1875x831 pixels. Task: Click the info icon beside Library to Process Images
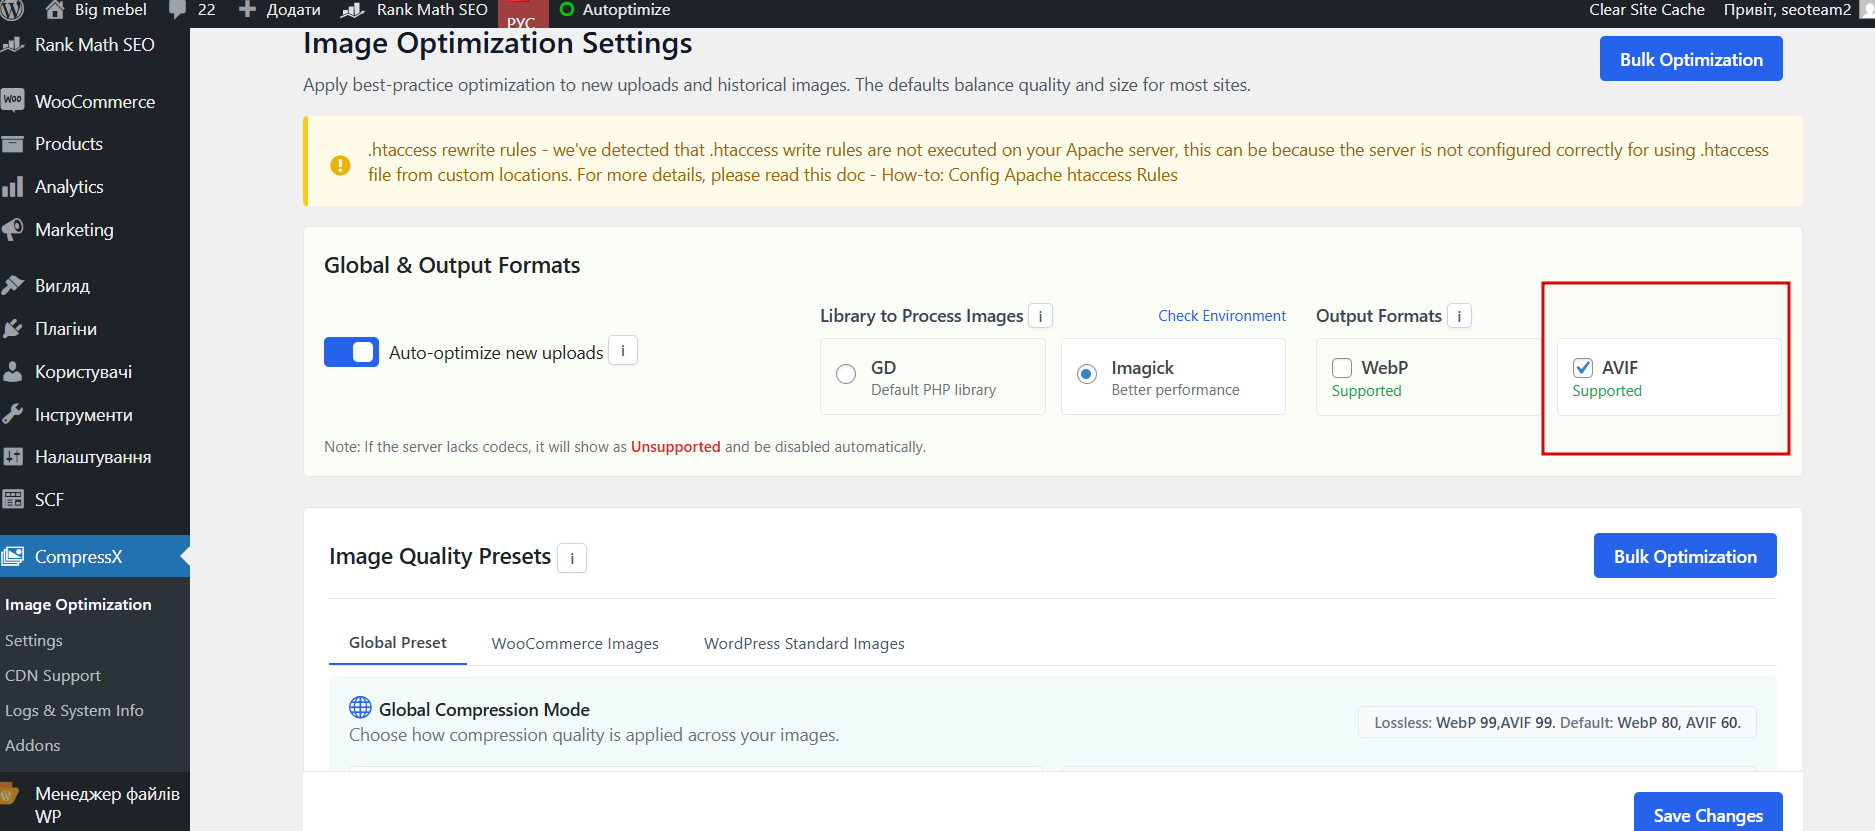click(x=1040, y=316)
